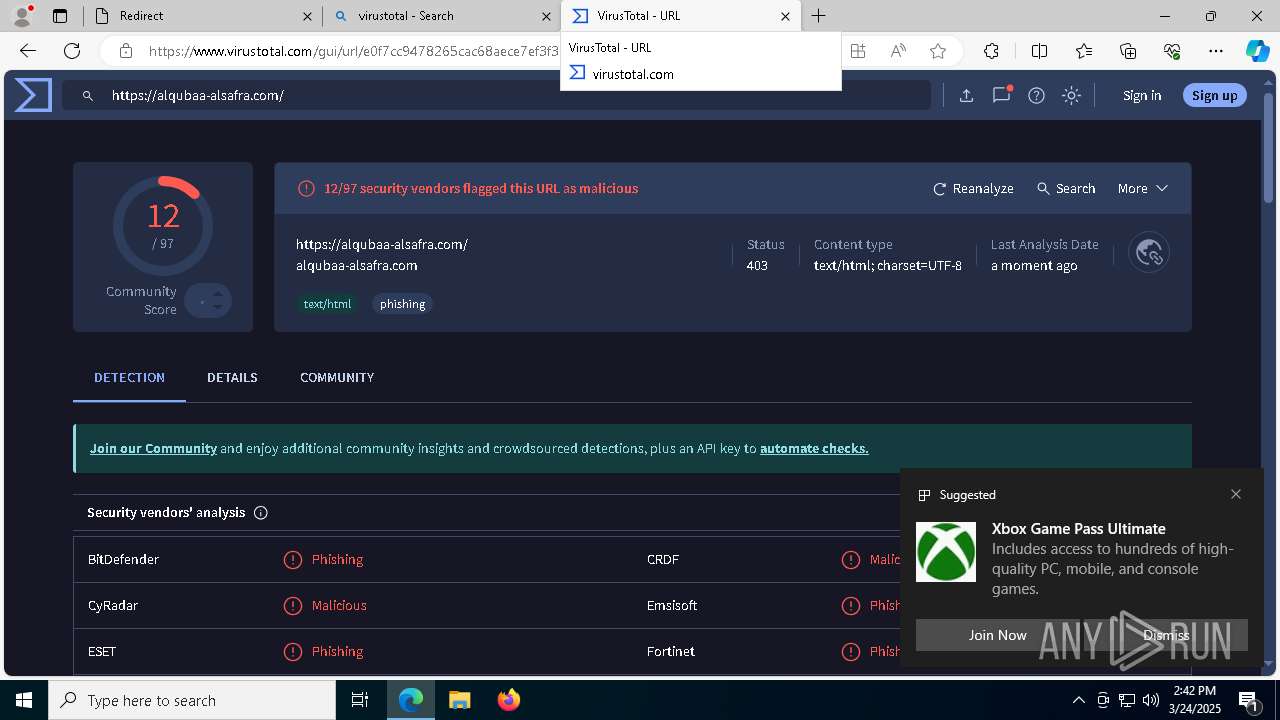Screen dimensions: 1280x720
Task: Click the detection score 12/97 gauge
Action: point(163,226)
